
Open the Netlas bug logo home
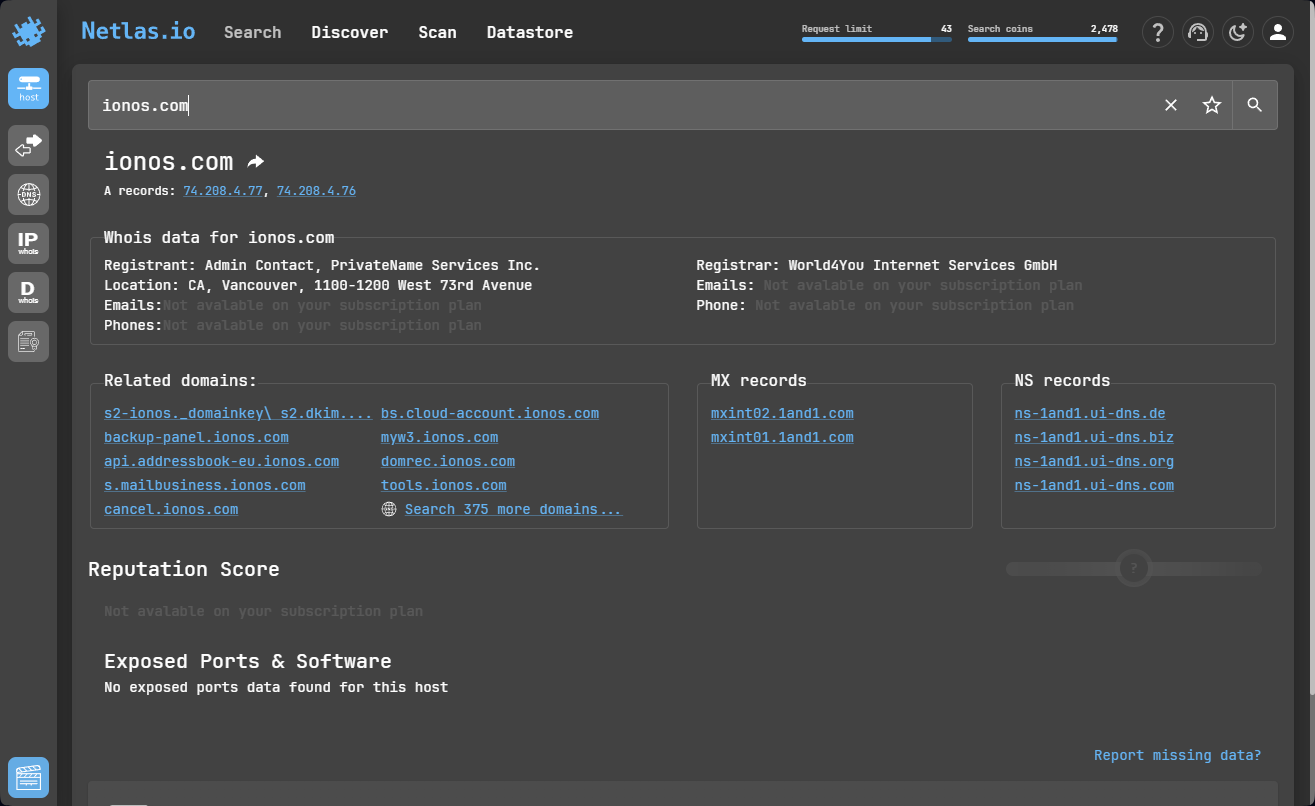point(28,32)
